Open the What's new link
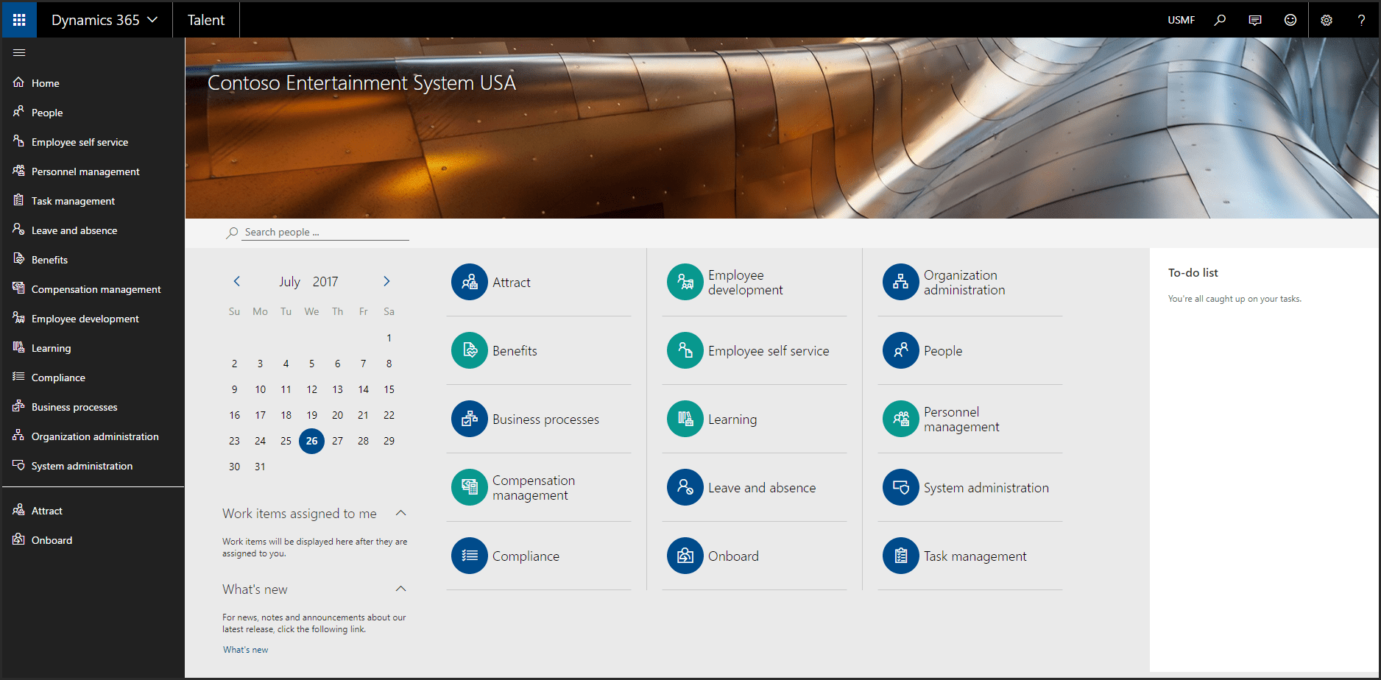1381x680 pixels. [245, 650]
